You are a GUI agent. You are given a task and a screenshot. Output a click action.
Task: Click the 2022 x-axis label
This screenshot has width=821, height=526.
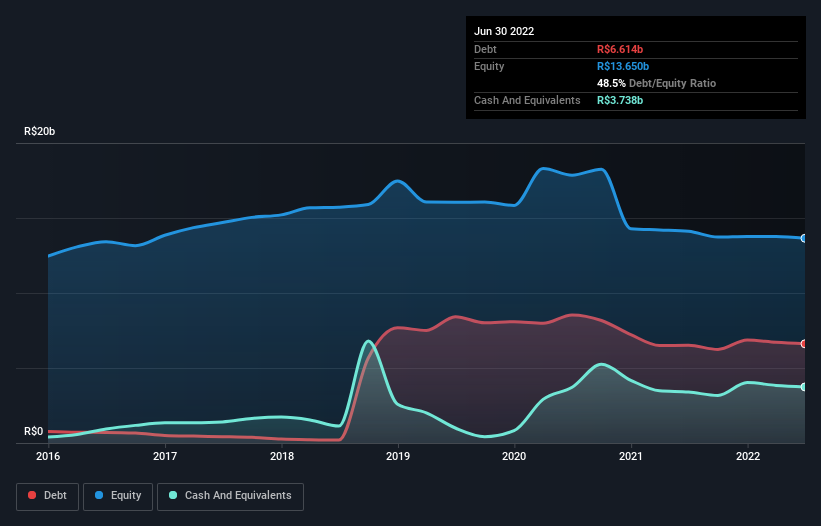(x=748, y=456)
